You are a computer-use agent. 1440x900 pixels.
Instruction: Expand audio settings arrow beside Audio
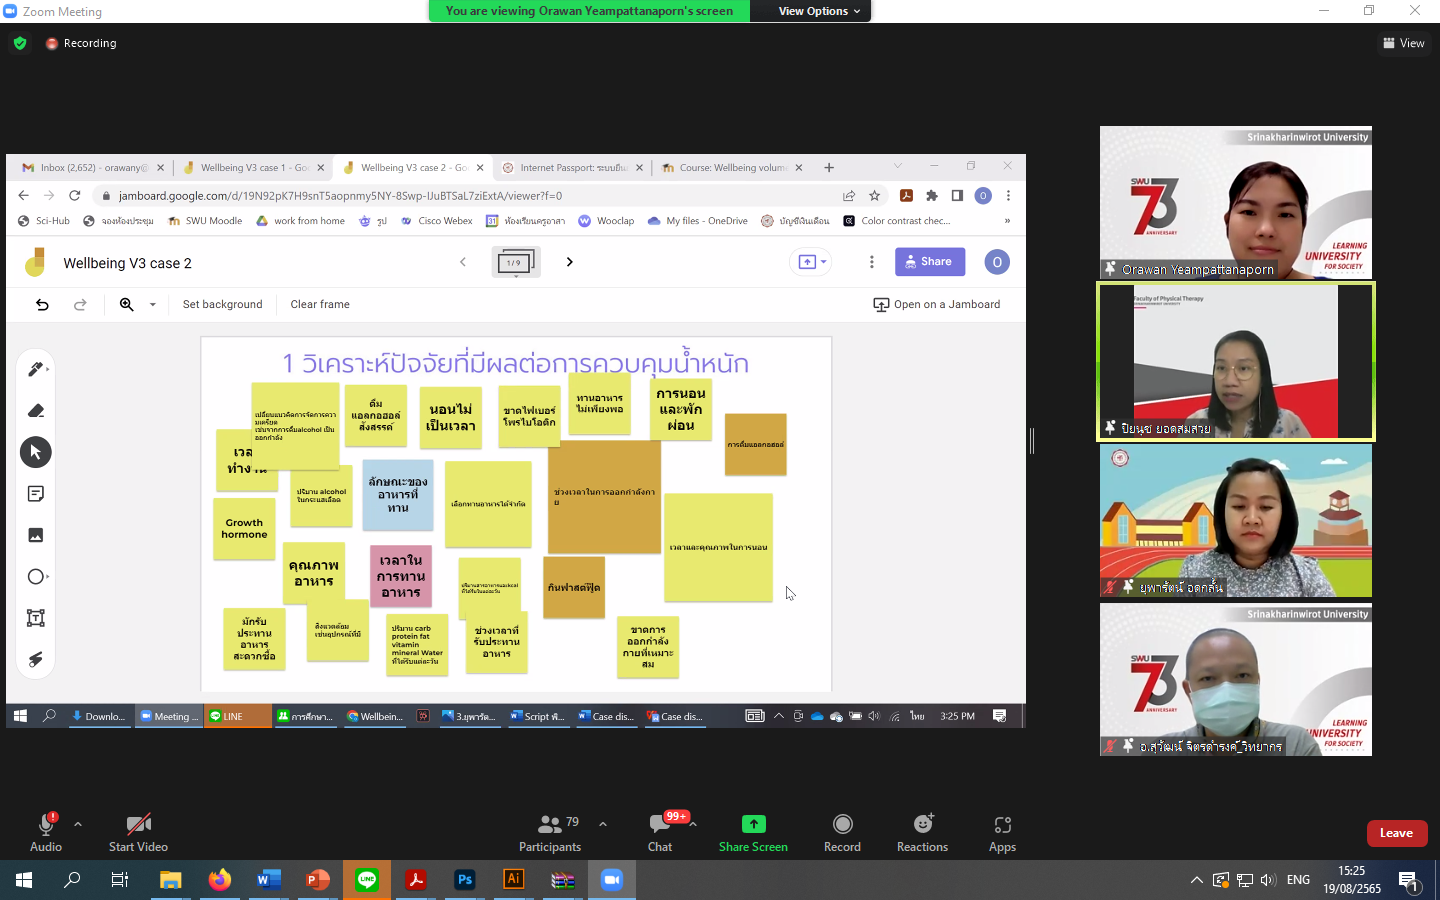click(78, 824)
